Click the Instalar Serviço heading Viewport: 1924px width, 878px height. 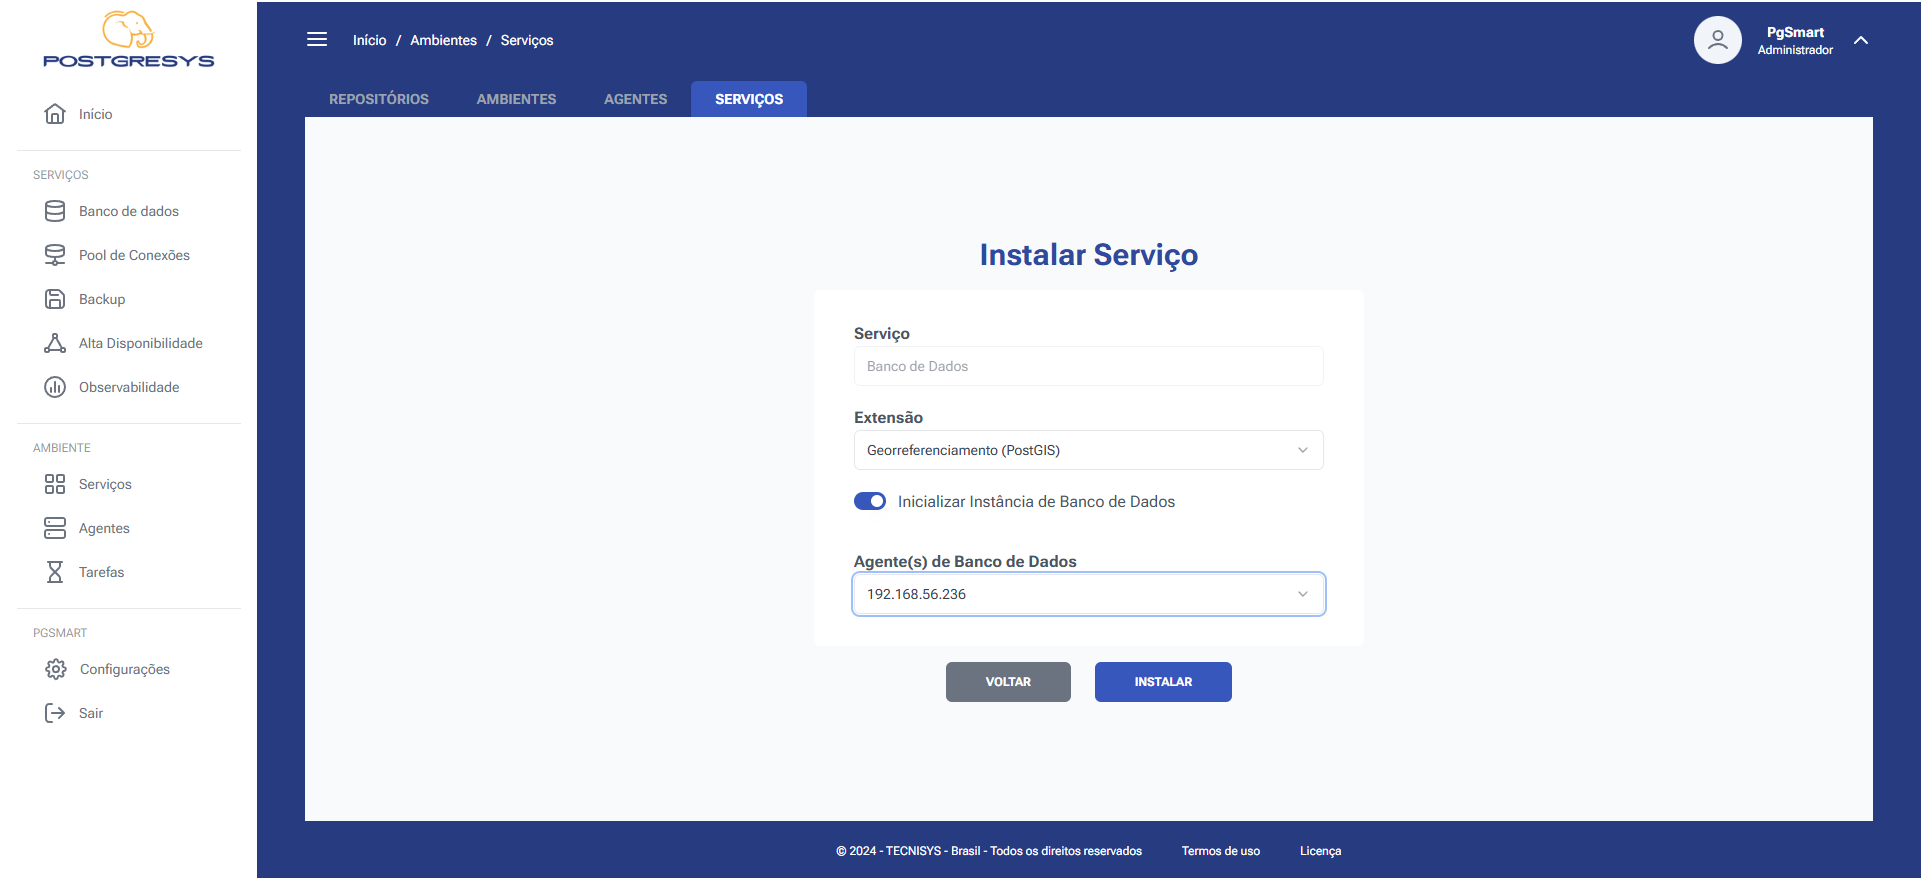[1089, 255]
